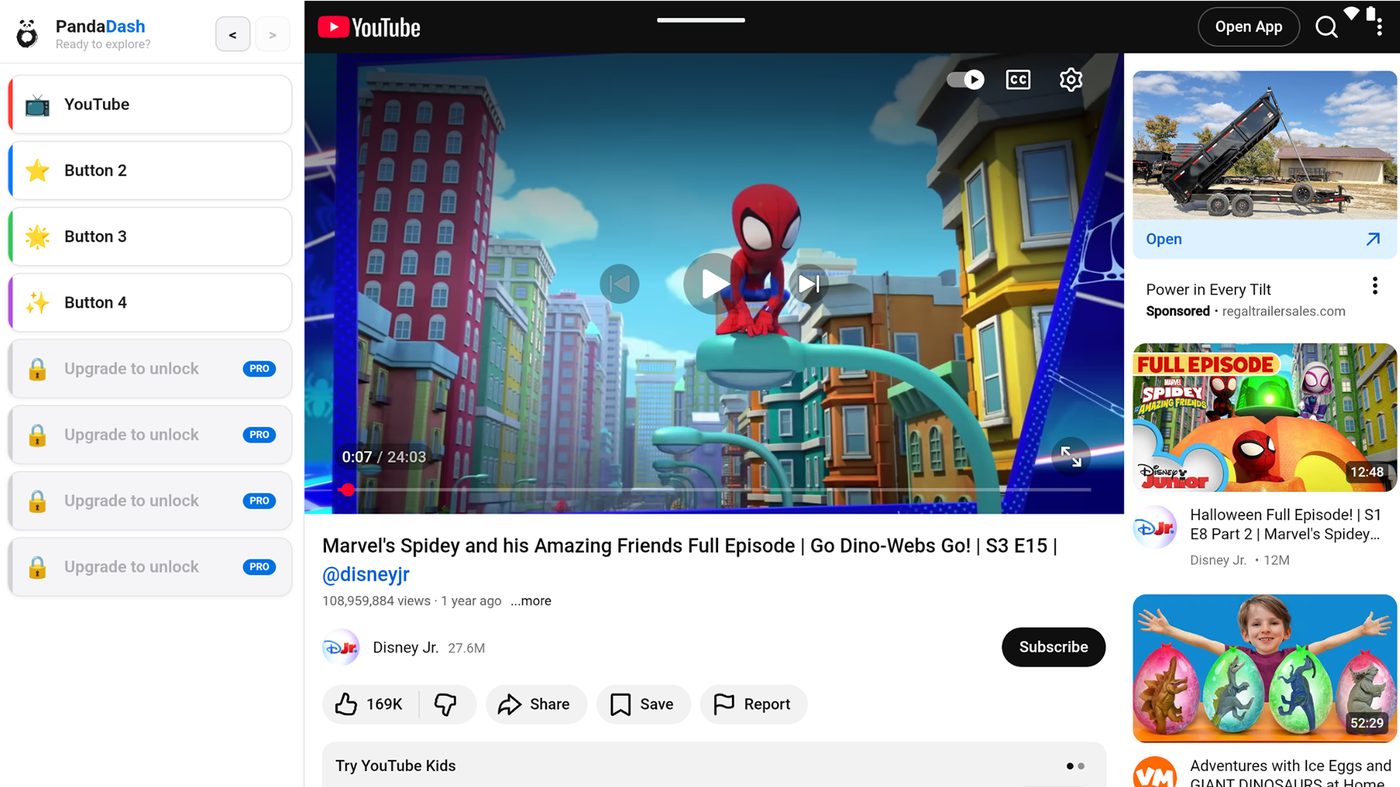Click the Share button
1400x787 pixels.
click(535, 704)
